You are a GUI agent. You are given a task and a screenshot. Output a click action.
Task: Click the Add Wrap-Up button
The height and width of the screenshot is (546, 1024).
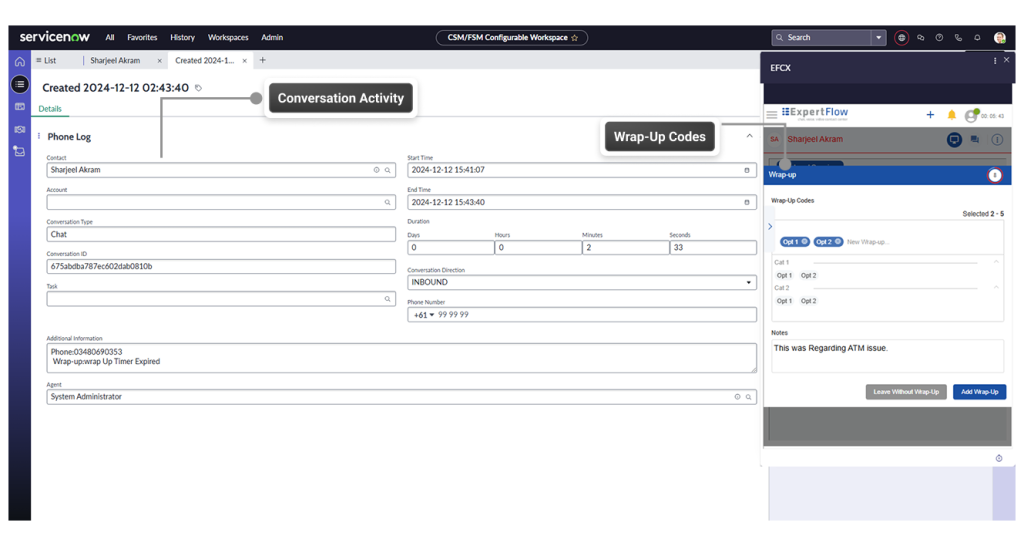click(x=979, y=392)
